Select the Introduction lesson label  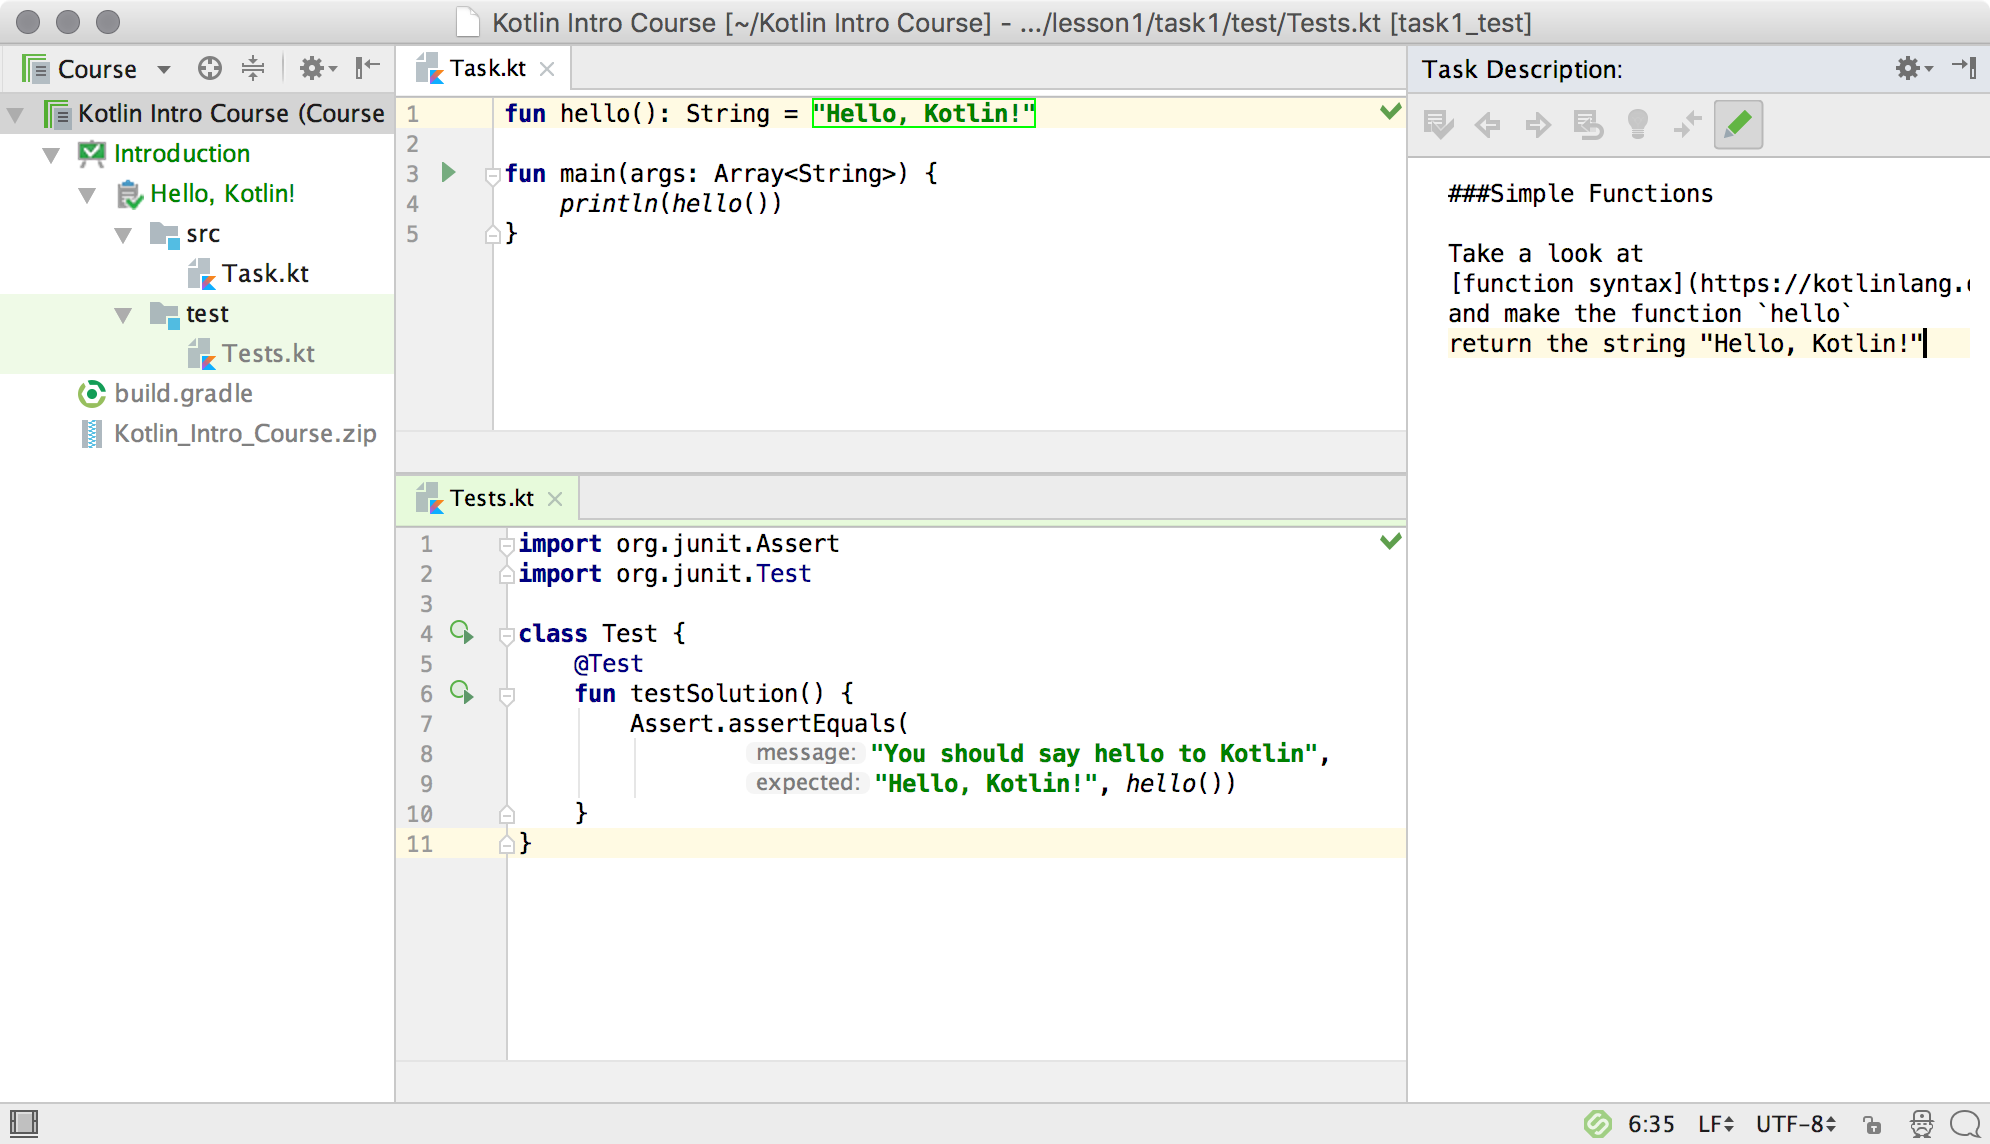click(182, 154)
